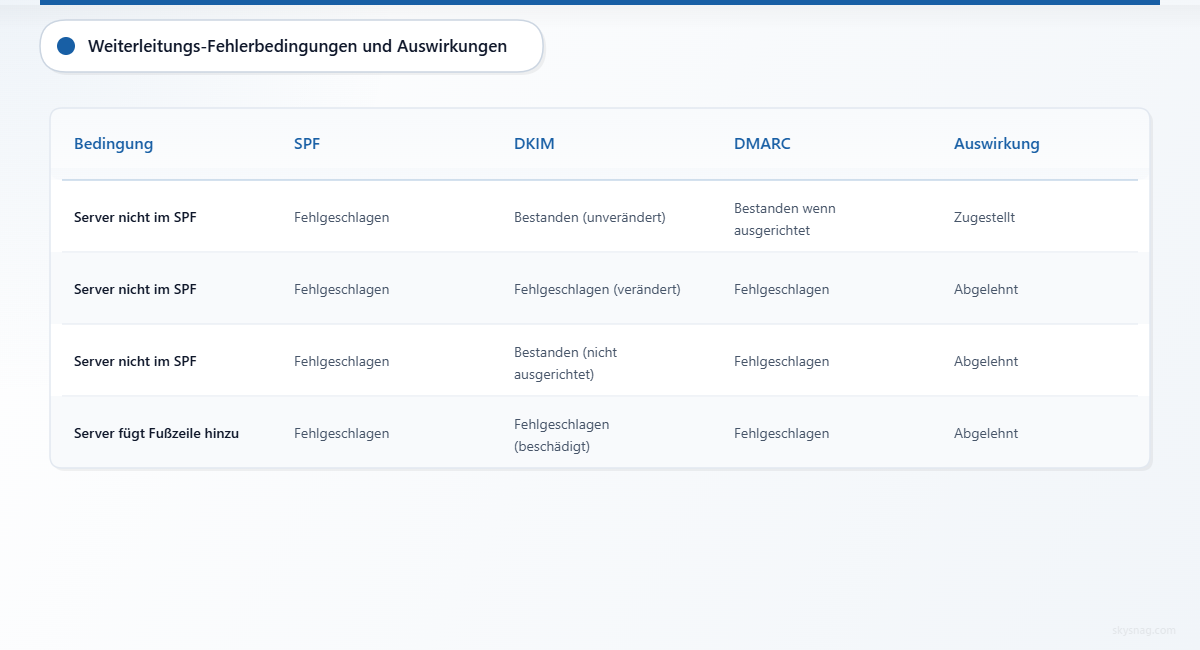Click 'Abgelehnt' in the 'nicht ausgerichtet' row
The height and width of the screenshot is (650, 1200).
pos(986,361)
